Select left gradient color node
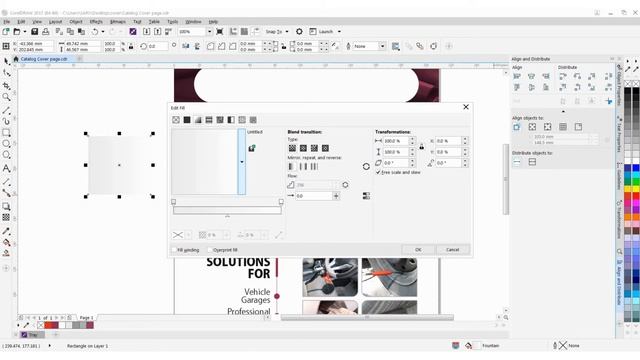The image size is (640, 360). tap(173, 202)
